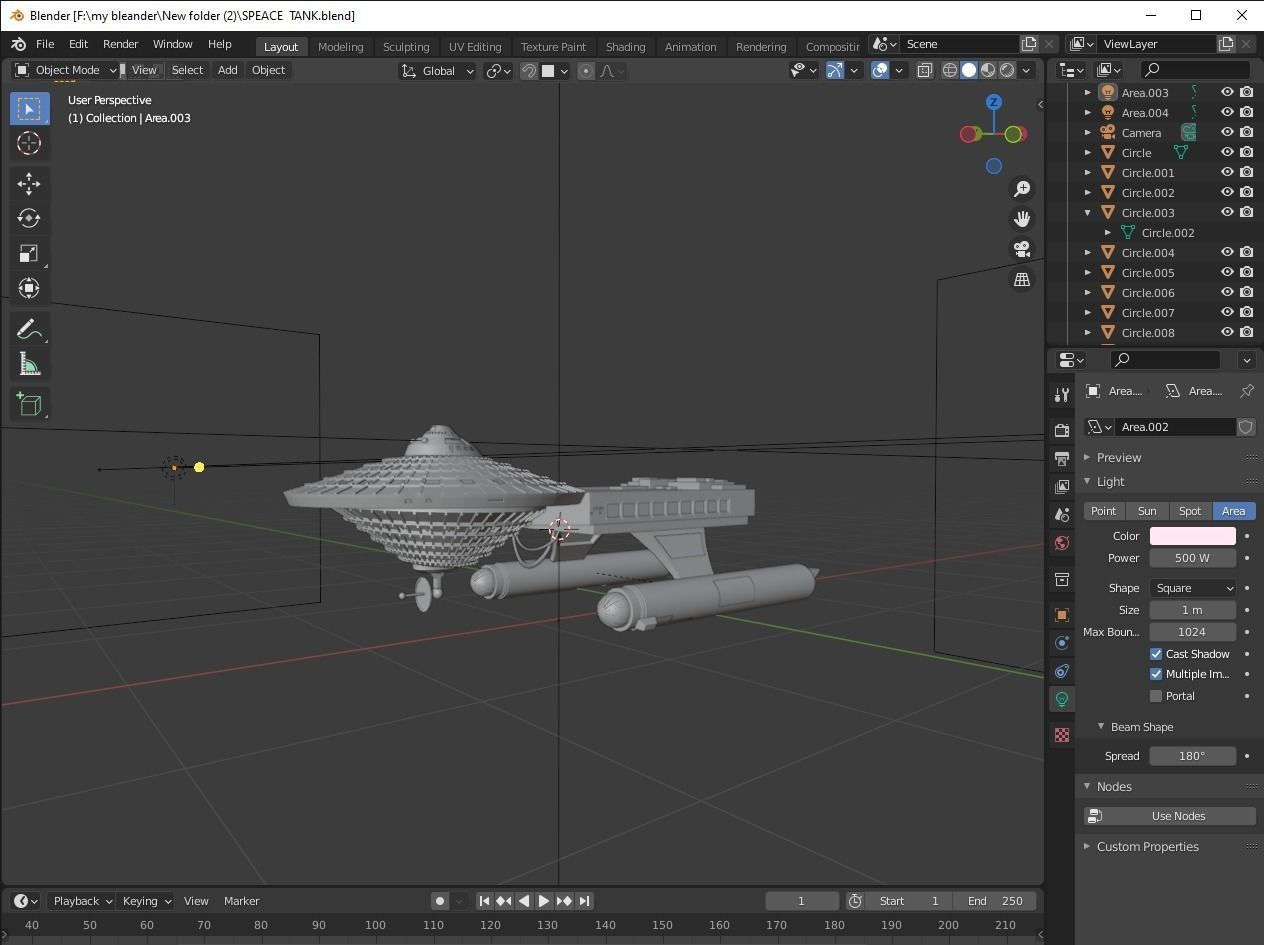Activate the 3D Cursor tool
The height and width of the screenshot is (945, 1264).
(29, 144)
